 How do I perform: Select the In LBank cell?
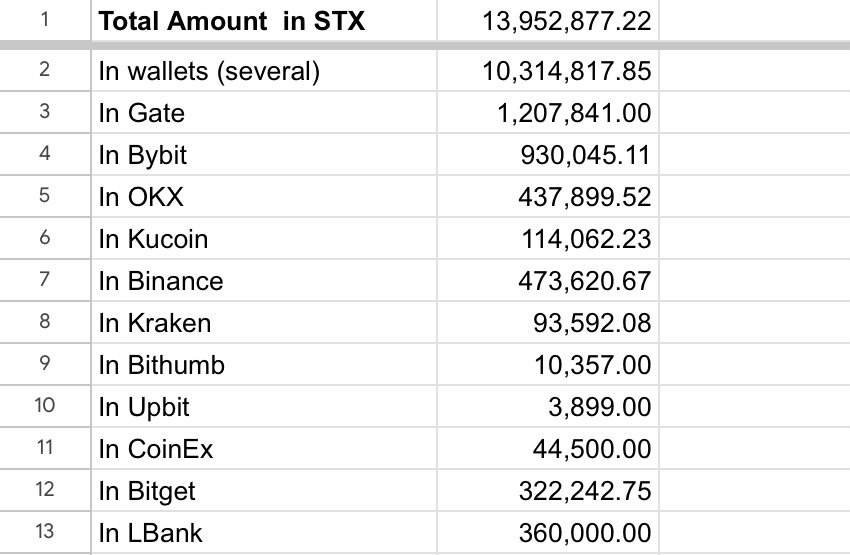(x=150, y=533)
